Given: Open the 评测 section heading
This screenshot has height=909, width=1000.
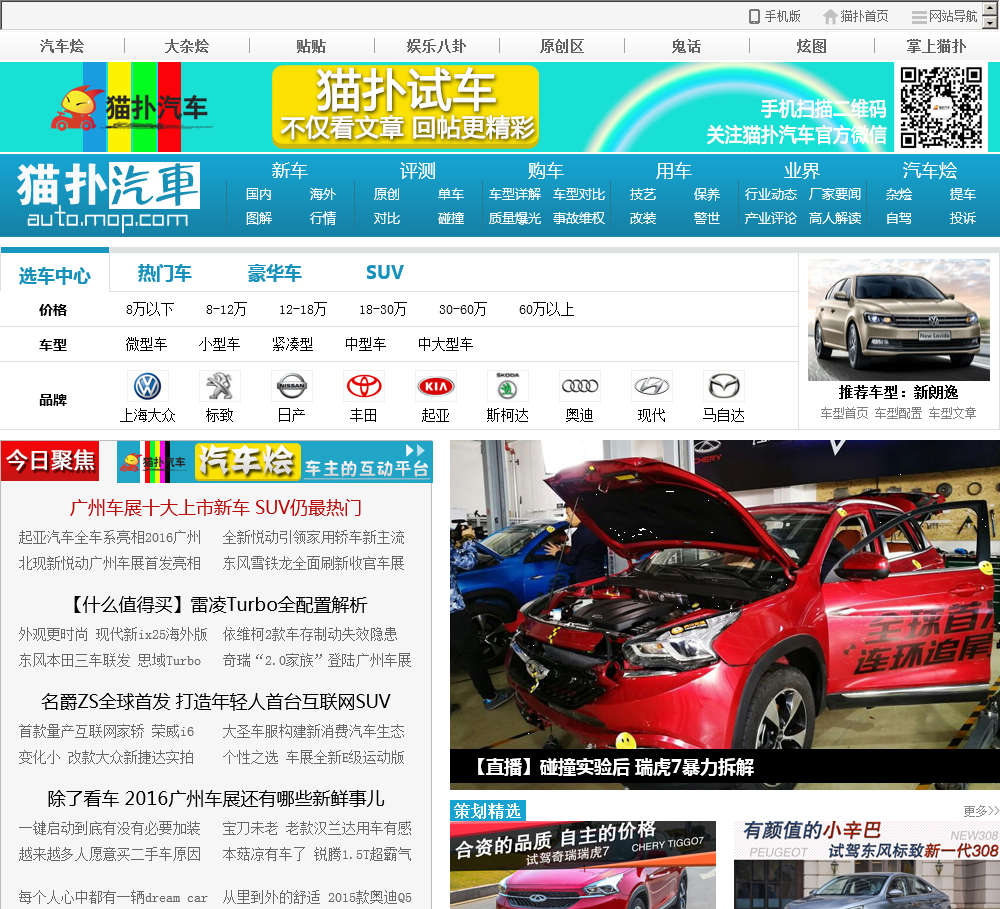Looking at the screenshot, I should 418,170.
